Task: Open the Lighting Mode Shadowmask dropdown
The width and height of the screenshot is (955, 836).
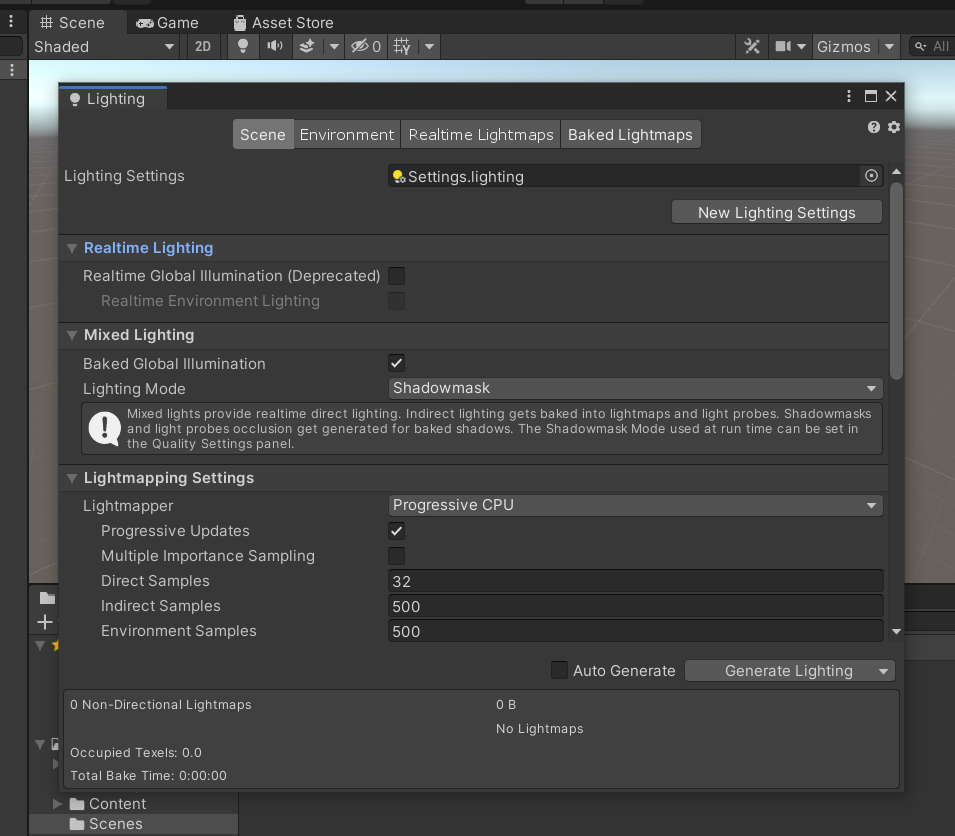Action: pos(635,388)
